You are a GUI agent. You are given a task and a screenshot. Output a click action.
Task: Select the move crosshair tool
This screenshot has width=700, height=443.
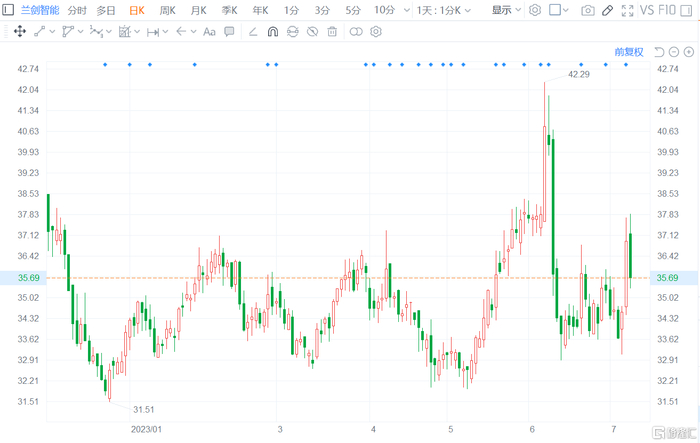point(20,31)
